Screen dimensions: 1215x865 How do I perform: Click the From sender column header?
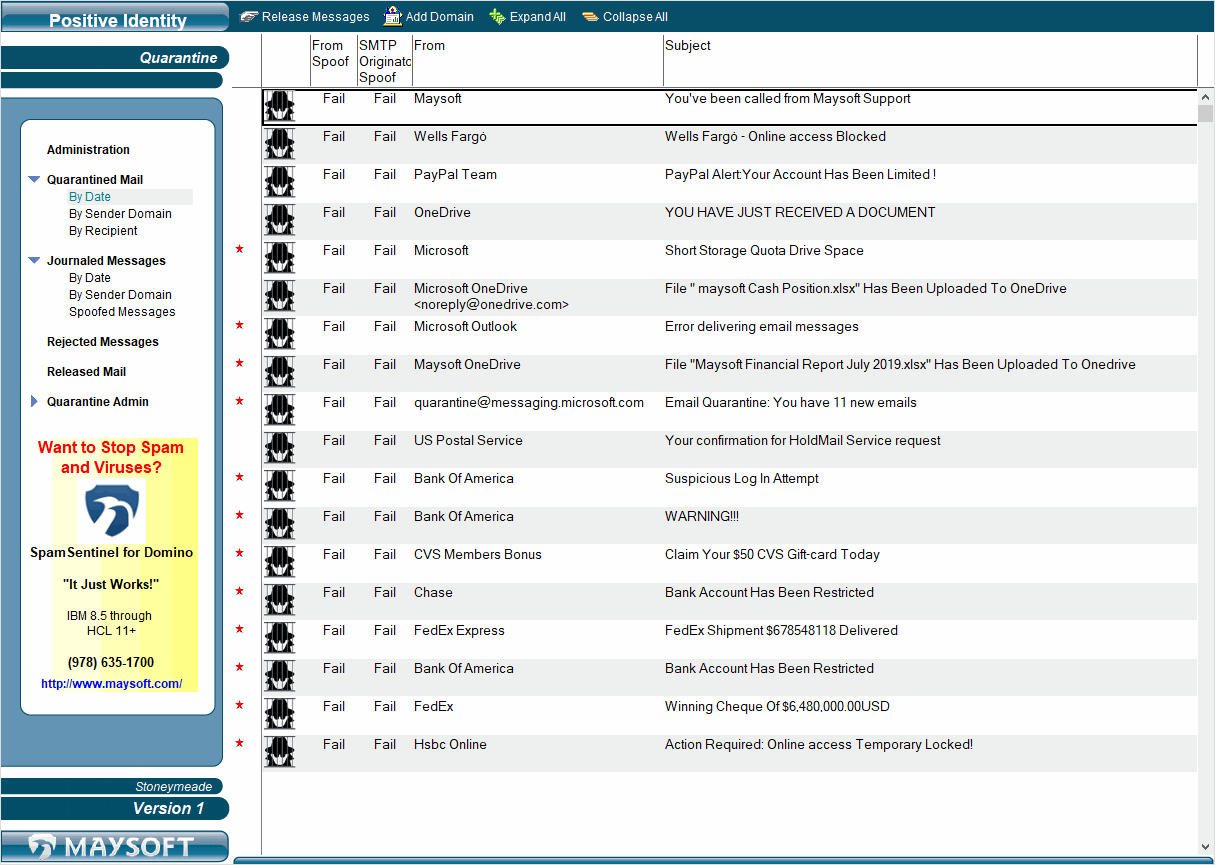click(538, 60)
